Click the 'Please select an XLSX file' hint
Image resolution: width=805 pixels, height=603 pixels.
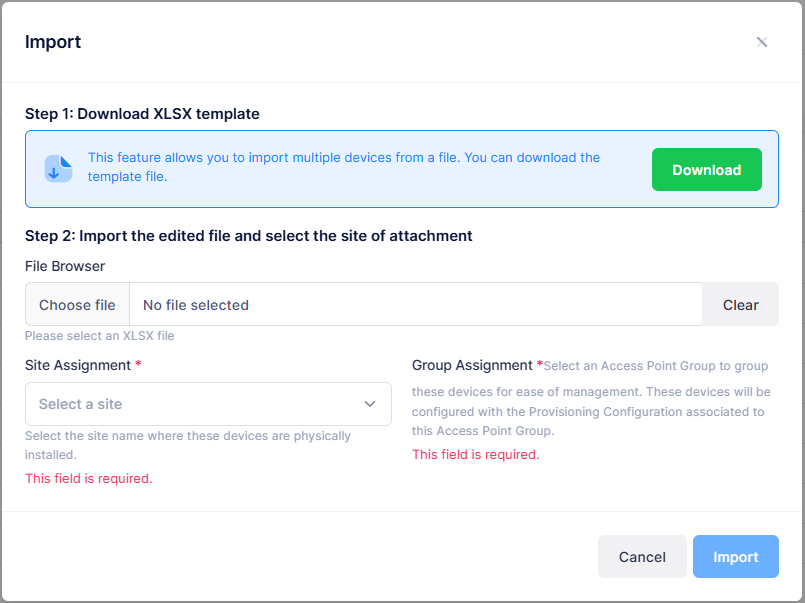100,336
